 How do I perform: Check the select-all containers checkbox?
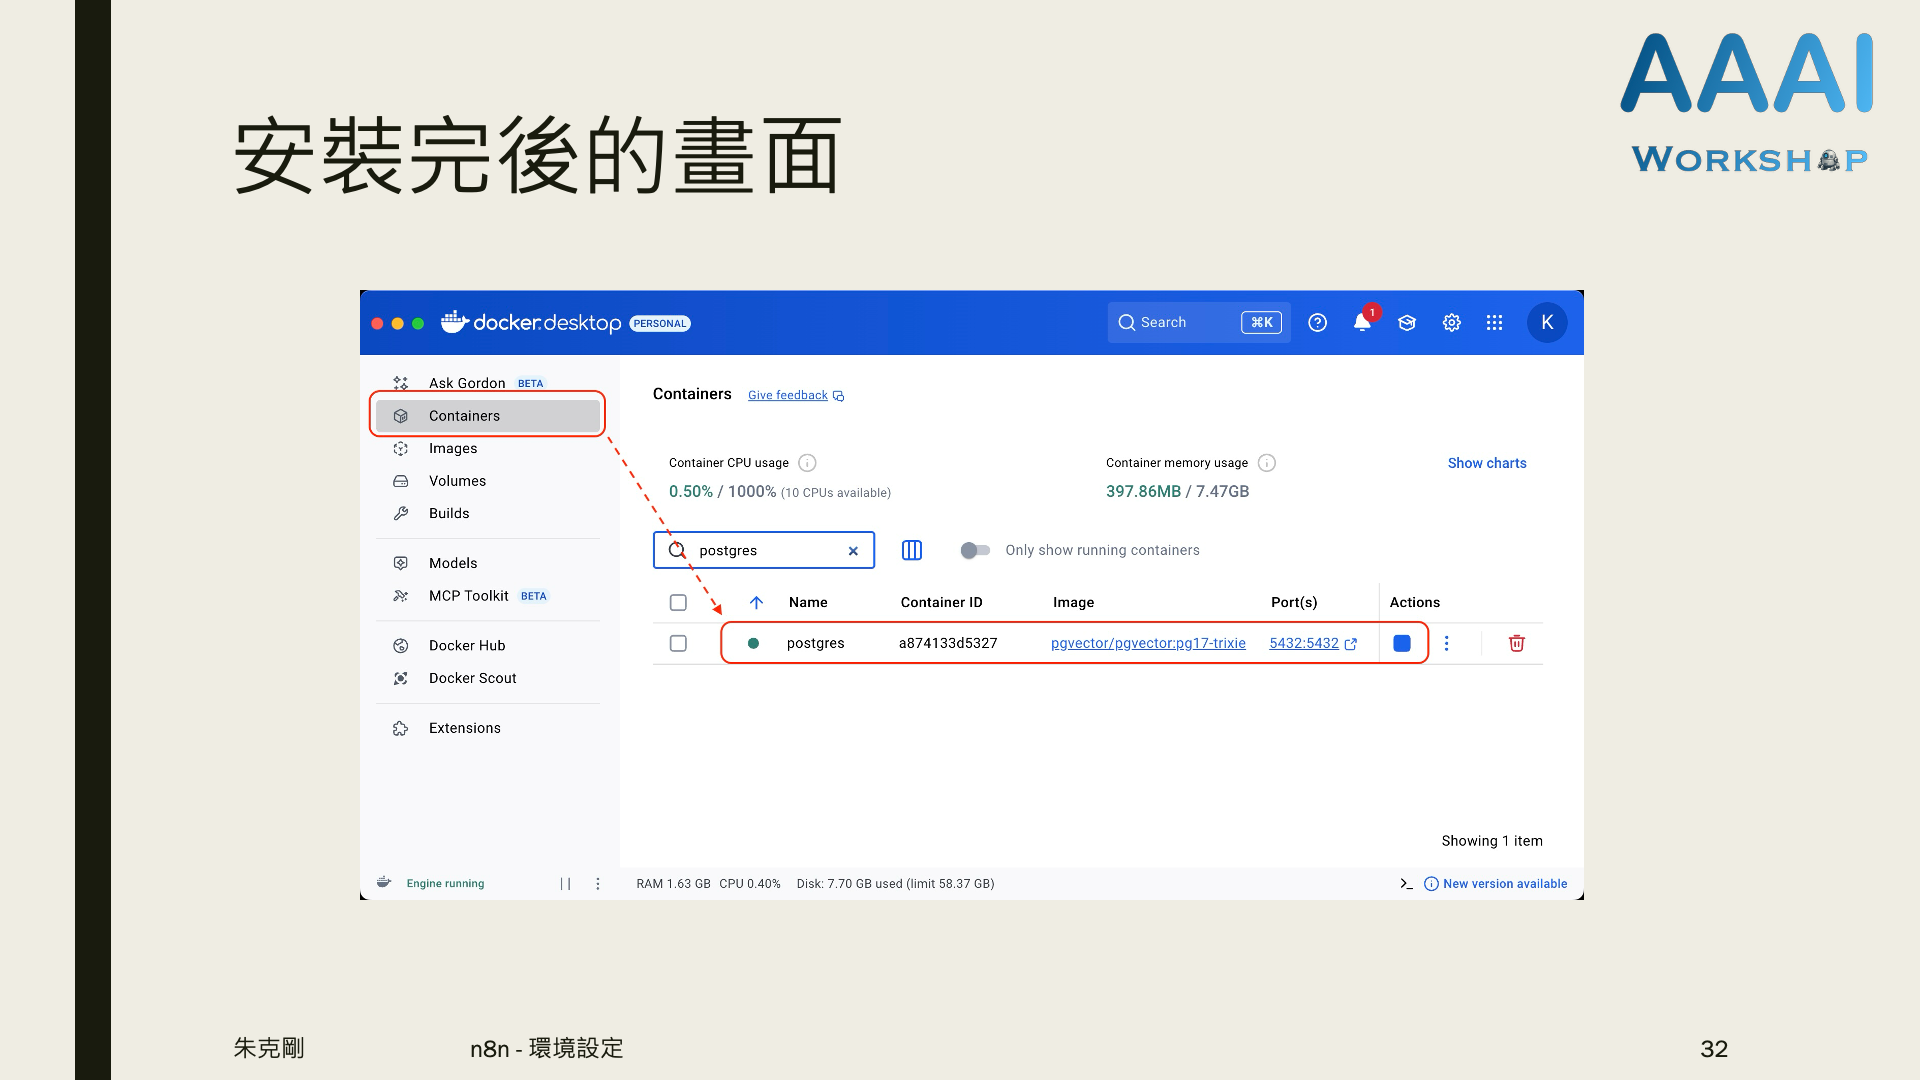click(678, 602)
